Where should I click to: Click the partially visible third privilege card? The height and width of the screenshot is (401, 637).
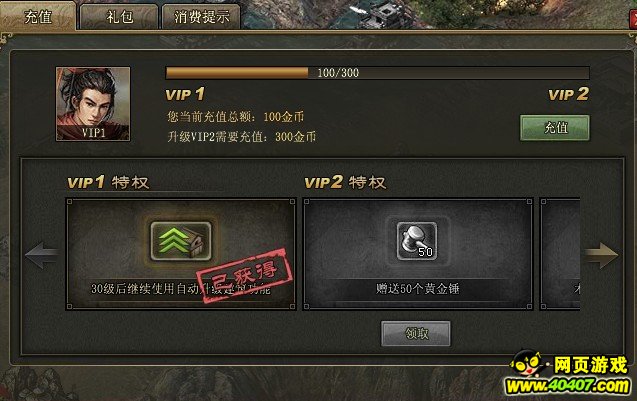point(560,254)
